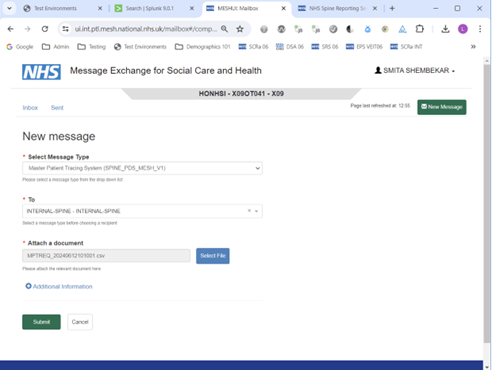The image size is (492, 370).
Task: Open the Downloads icon in toolbar
Action: click(x=445, y=29)
